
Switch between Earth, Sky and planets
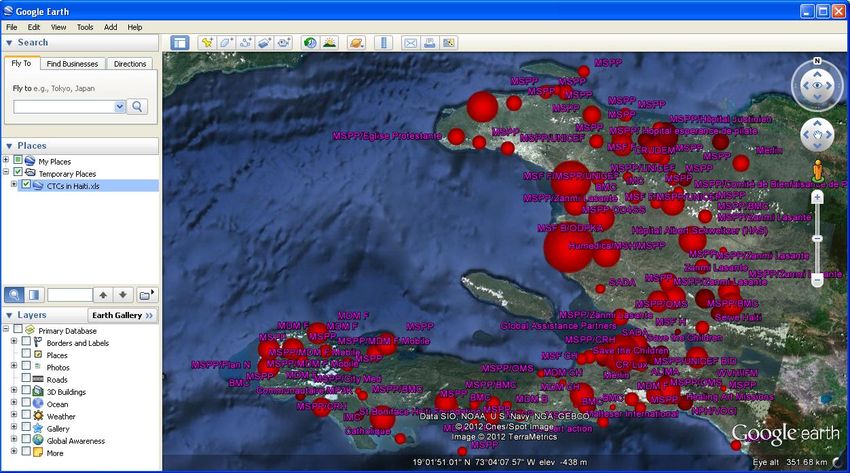(356, 43)
